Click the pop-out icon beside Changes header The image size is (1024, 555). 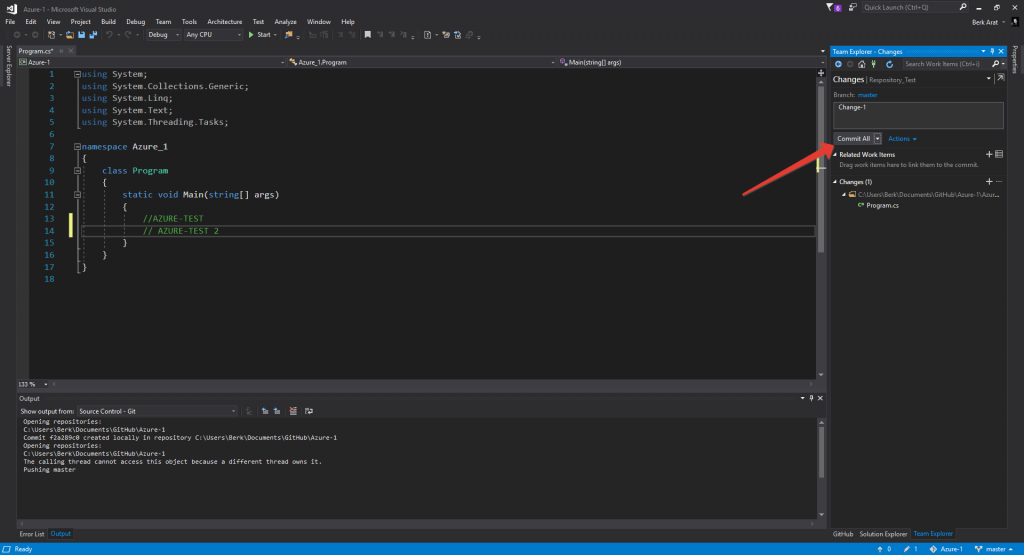(x=1000, y=78)
